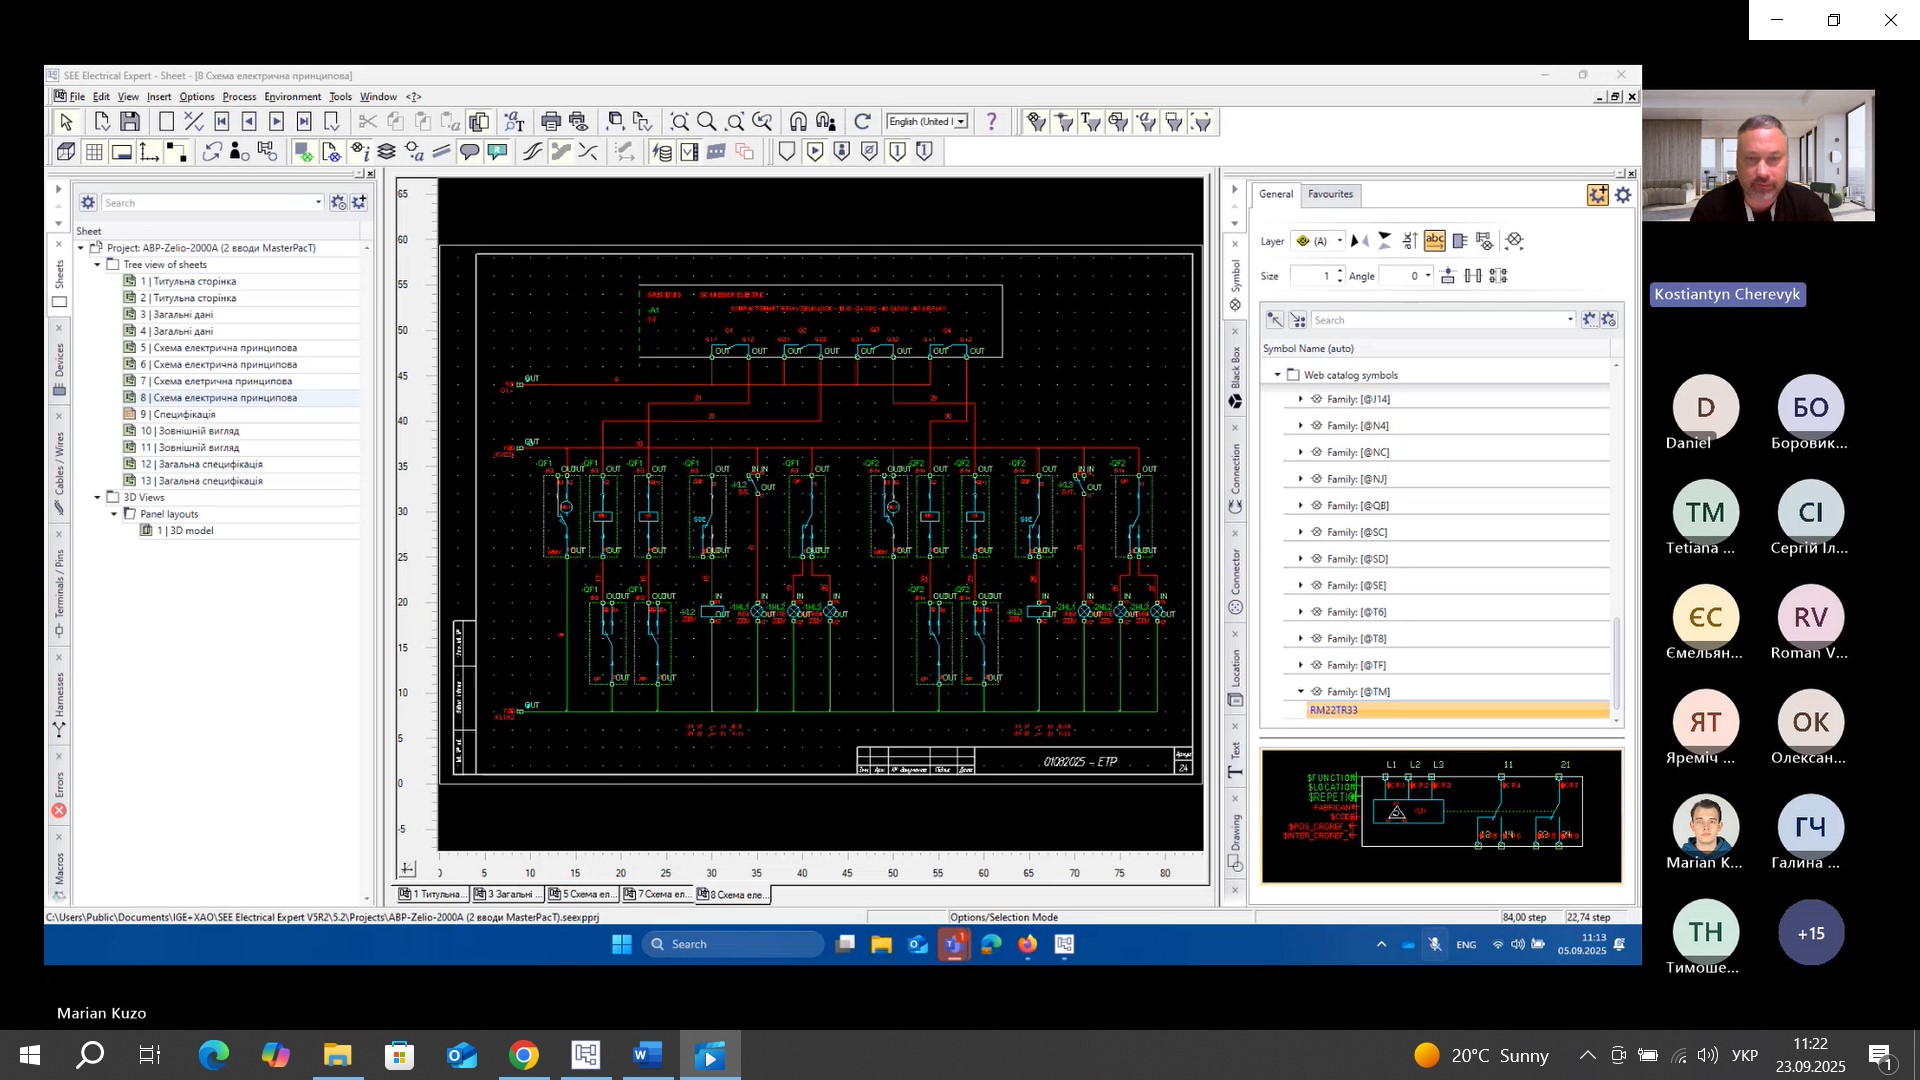Click the layers stack icon in toolbar
The height and width of the screenshot is (1080, 1920).
(x=386, y=152)
